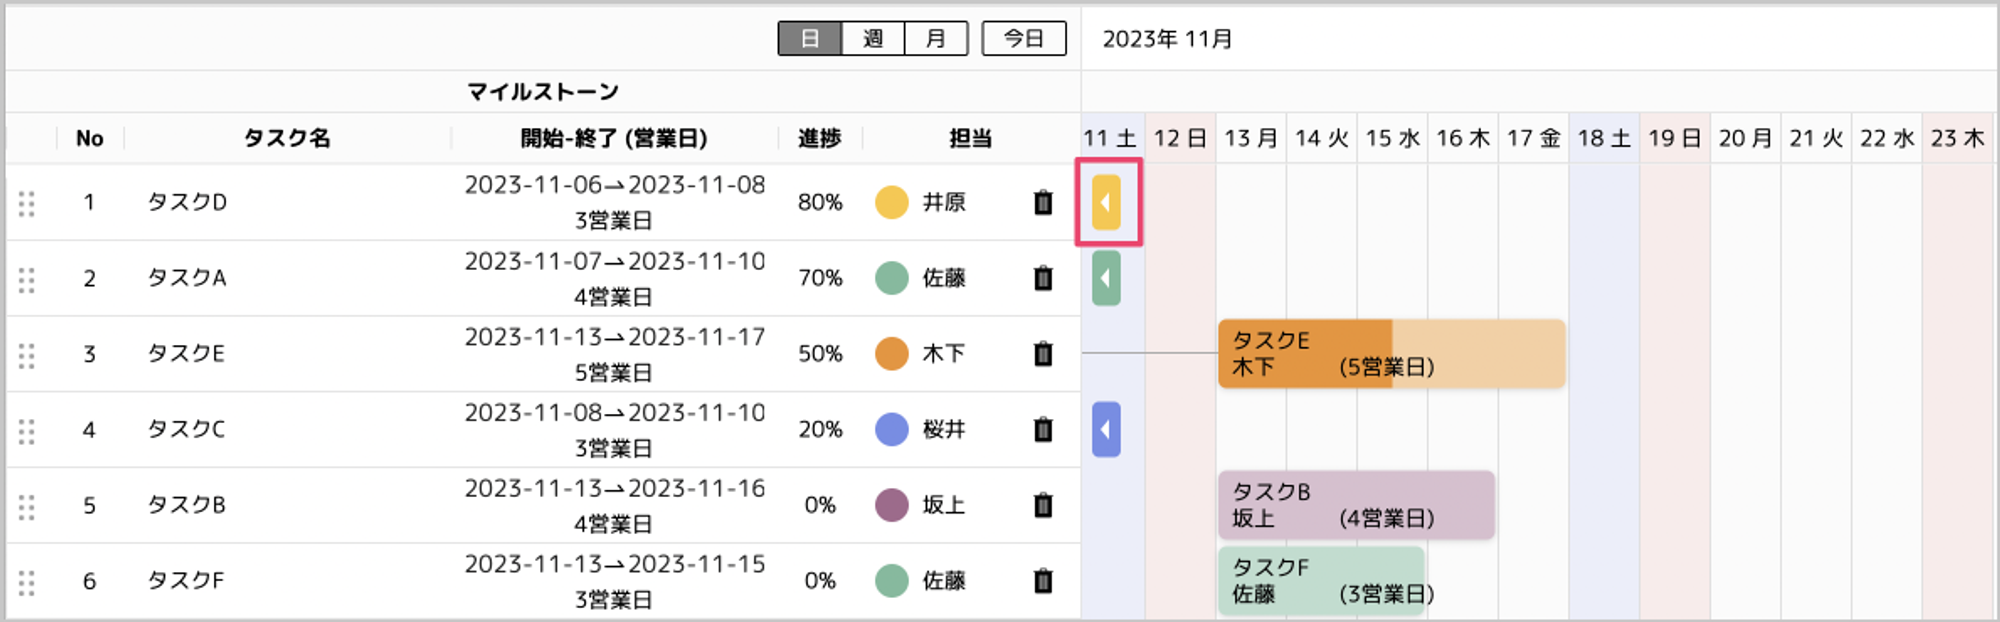
Task: Switch to 週 week view
Action: tap(873, 39)
